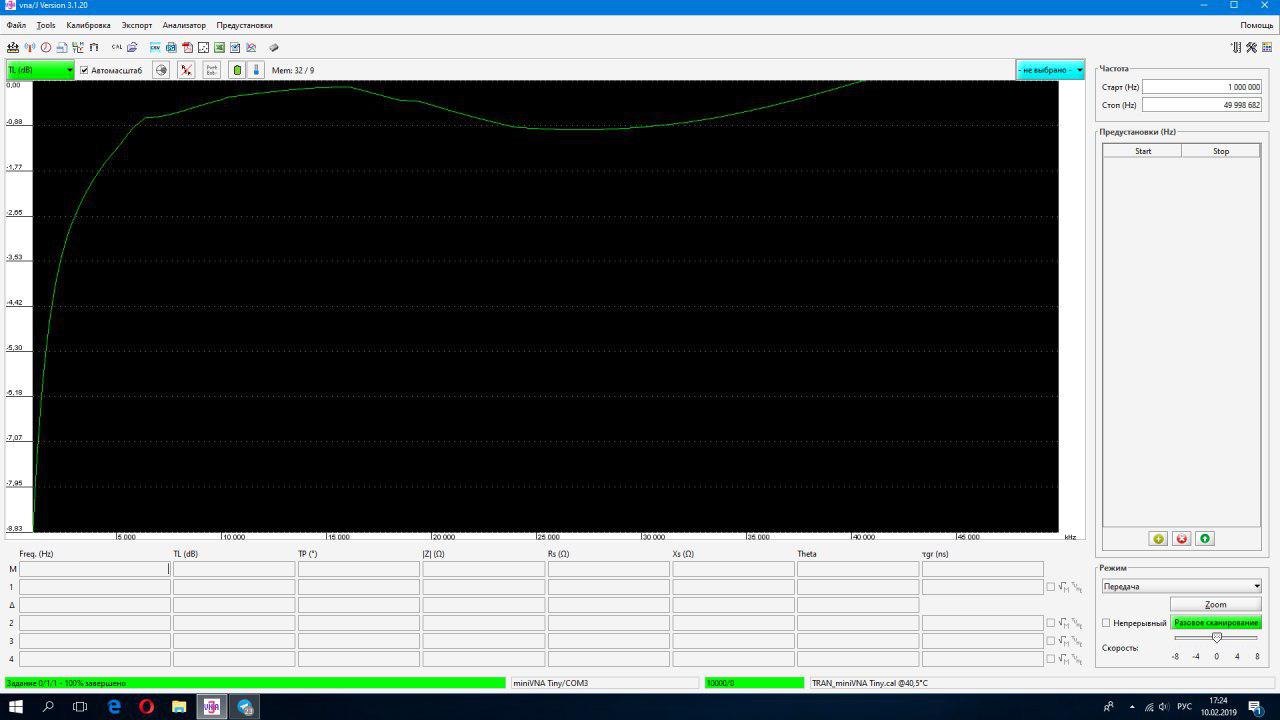The width and height of the screenshot is (1280, 720).
Task: Click the Smith chart round icon button
Action: click(x=161, y=70)
